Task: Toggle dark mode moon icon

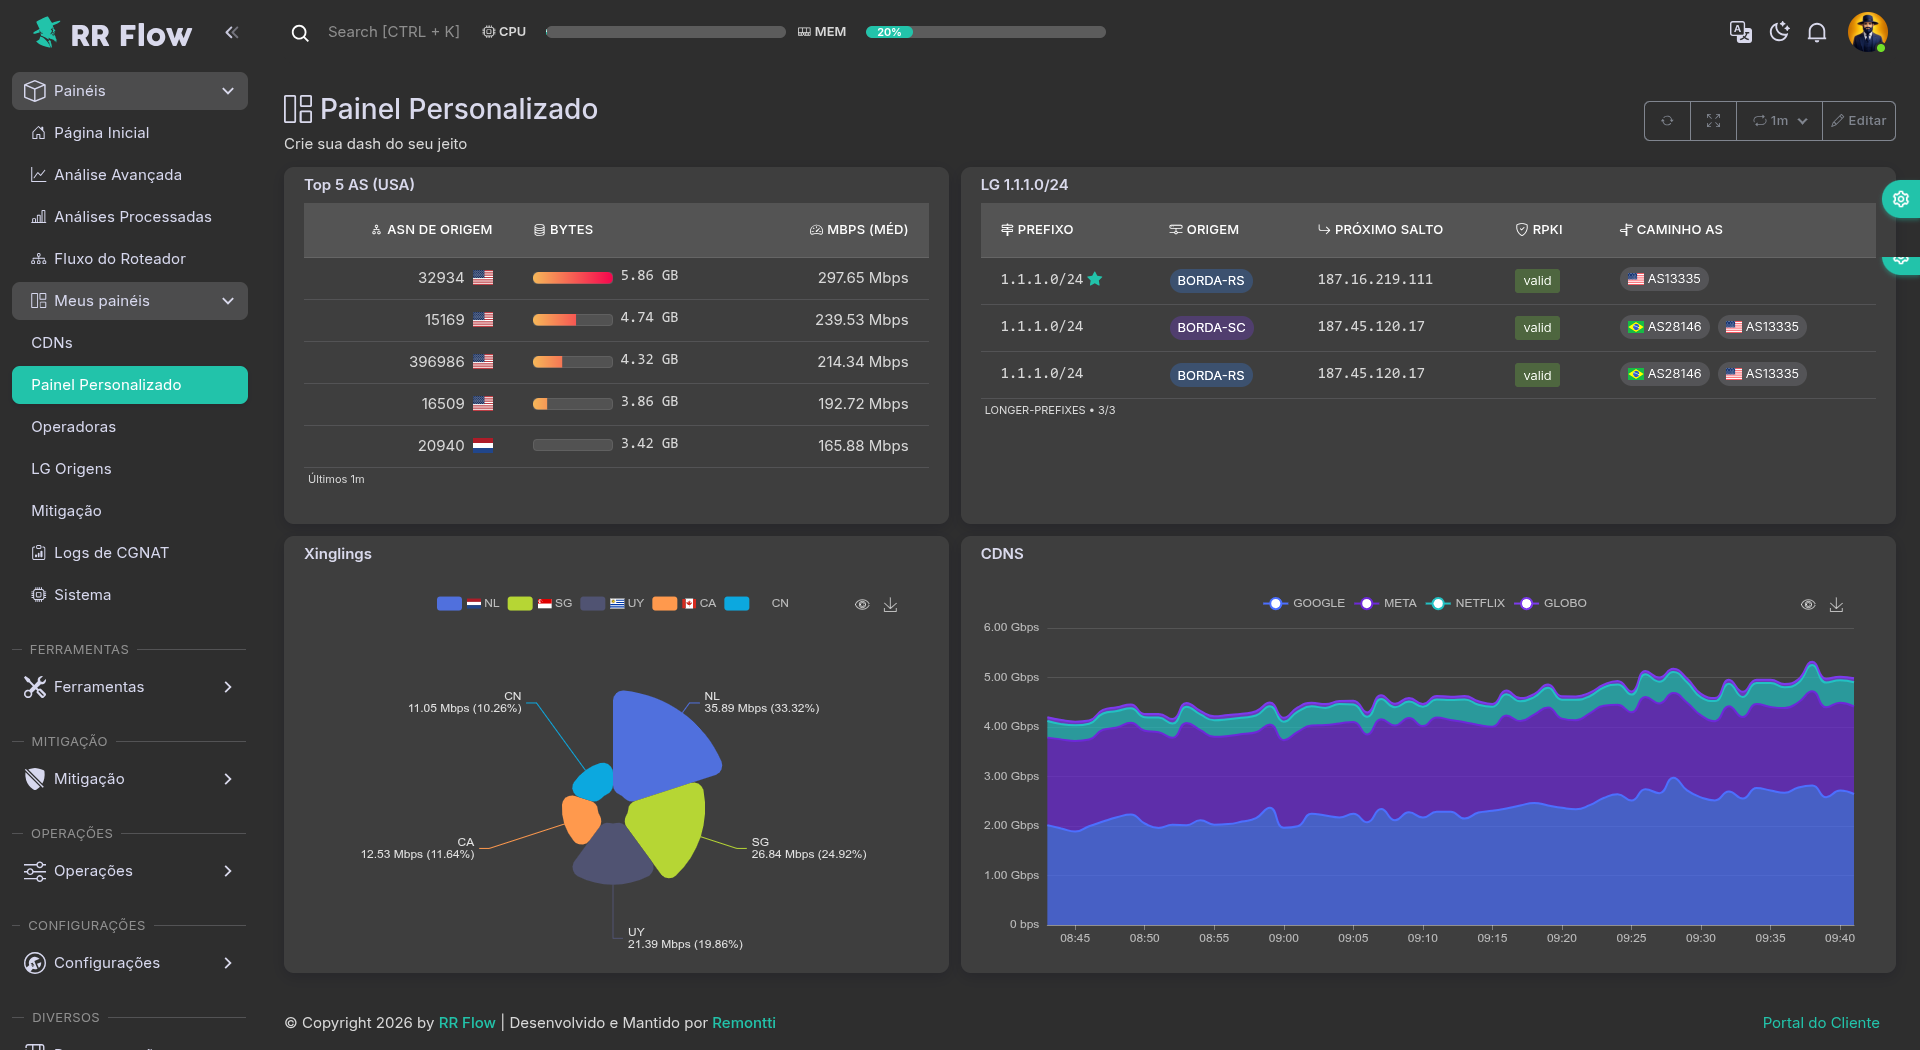Action: [x=1779, y=32]
